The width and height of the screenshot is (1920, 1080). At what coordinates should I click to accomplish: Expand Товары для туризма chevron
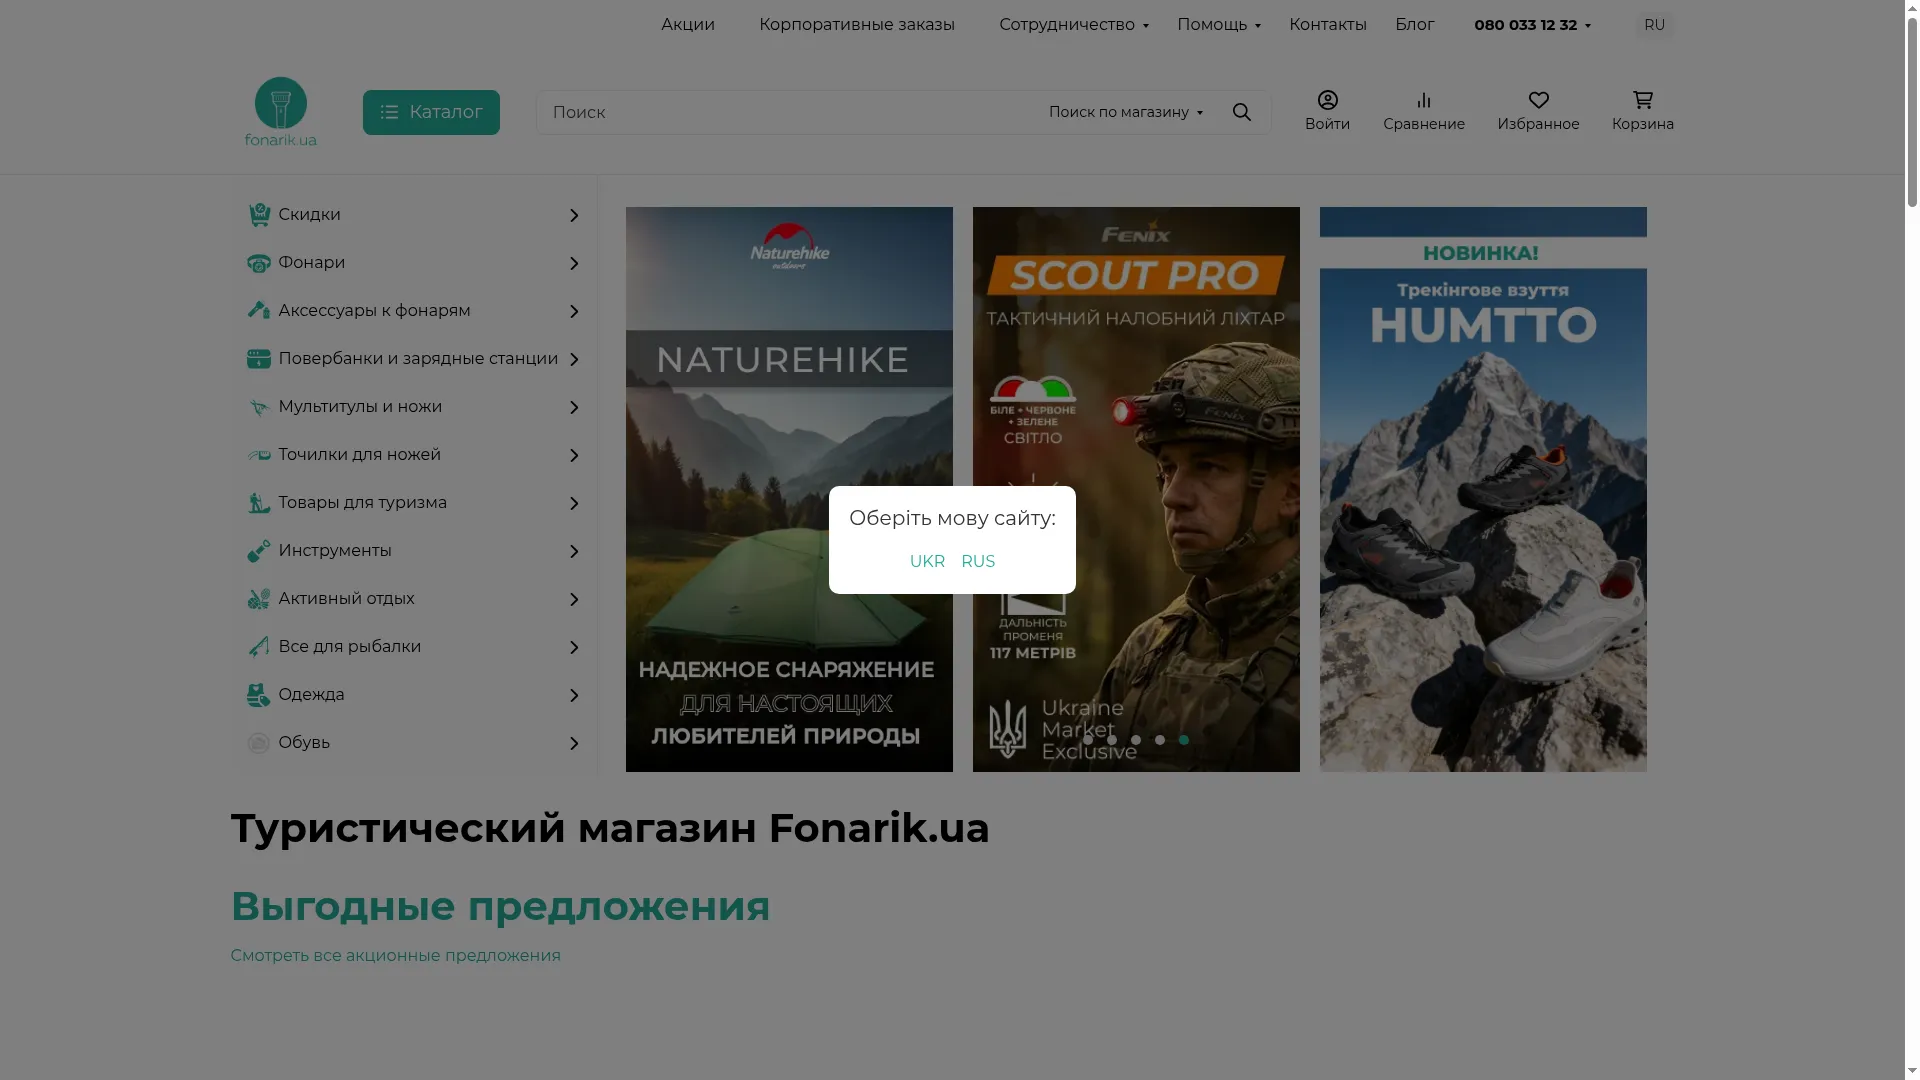(x=574, y=504)
